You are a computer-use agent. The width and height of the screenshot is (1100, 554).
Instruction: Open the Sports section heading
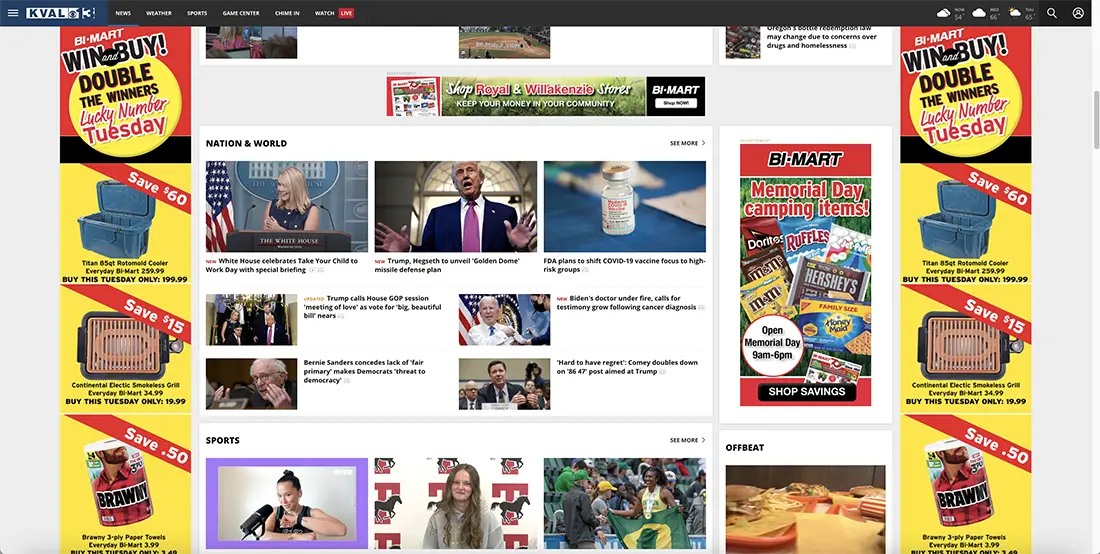(x=222, y=440)
